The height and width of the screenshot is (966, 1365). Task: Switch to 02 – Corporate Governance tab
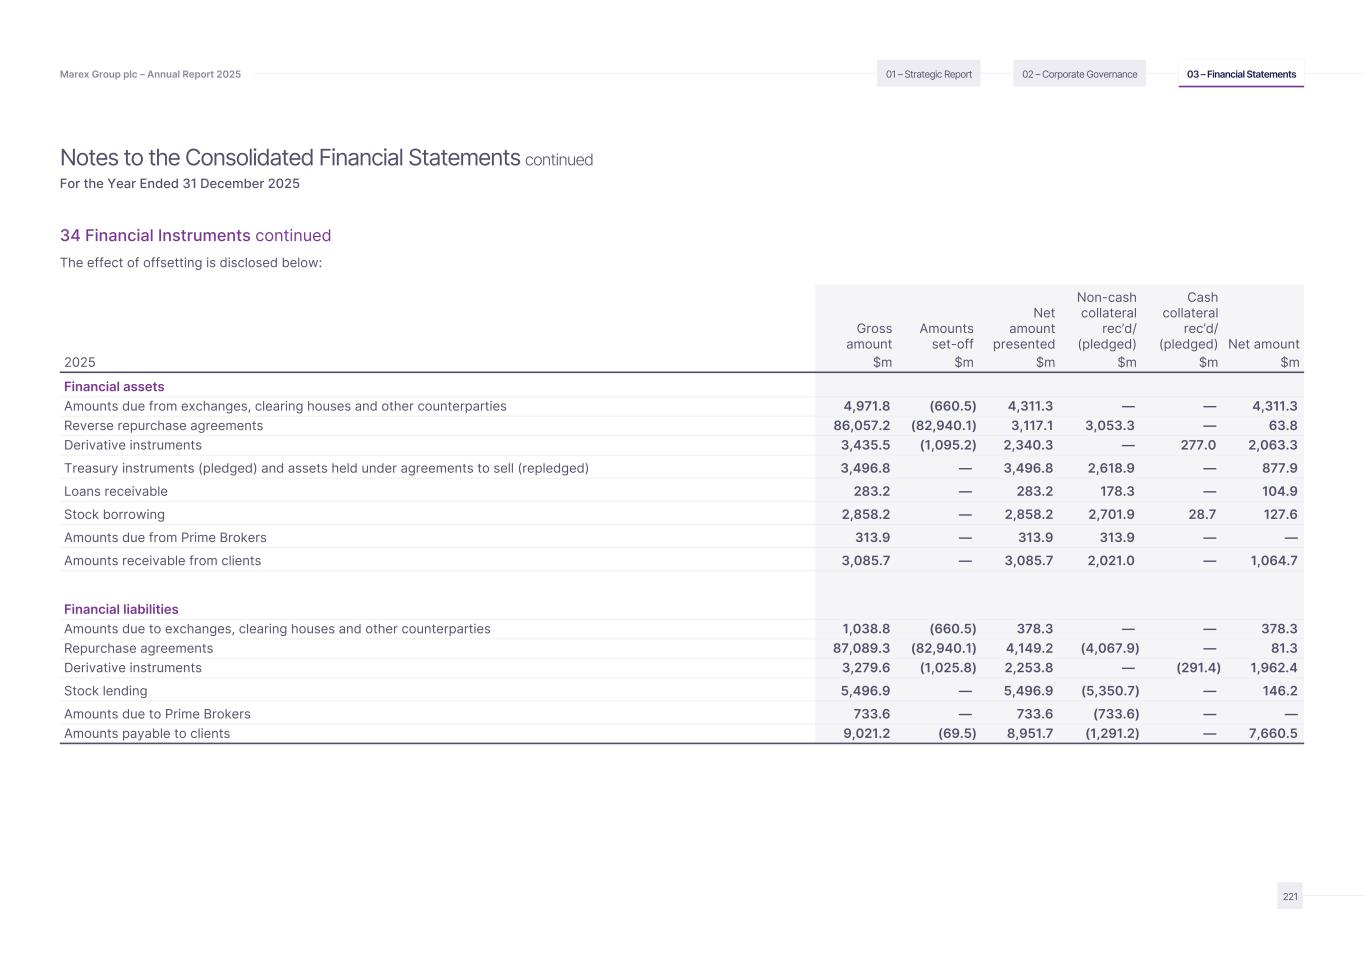tap(1079, 74)
